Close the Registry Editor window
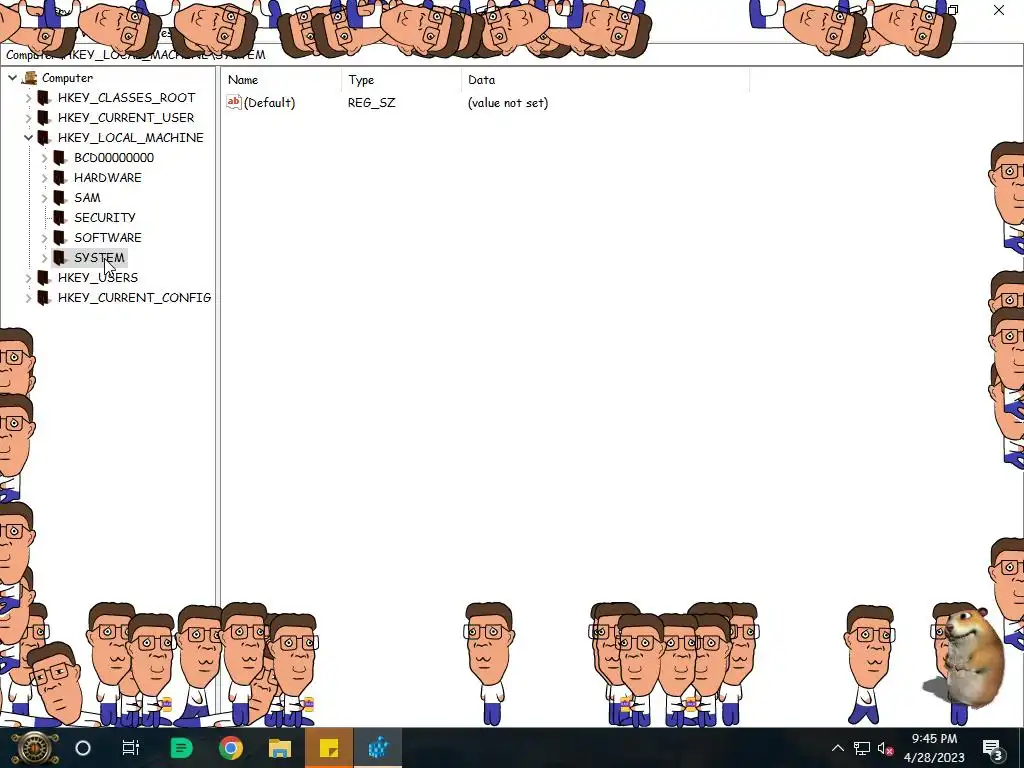This screenshot has width=1024, height=768. pyautogui.click(x=999, y=10)
